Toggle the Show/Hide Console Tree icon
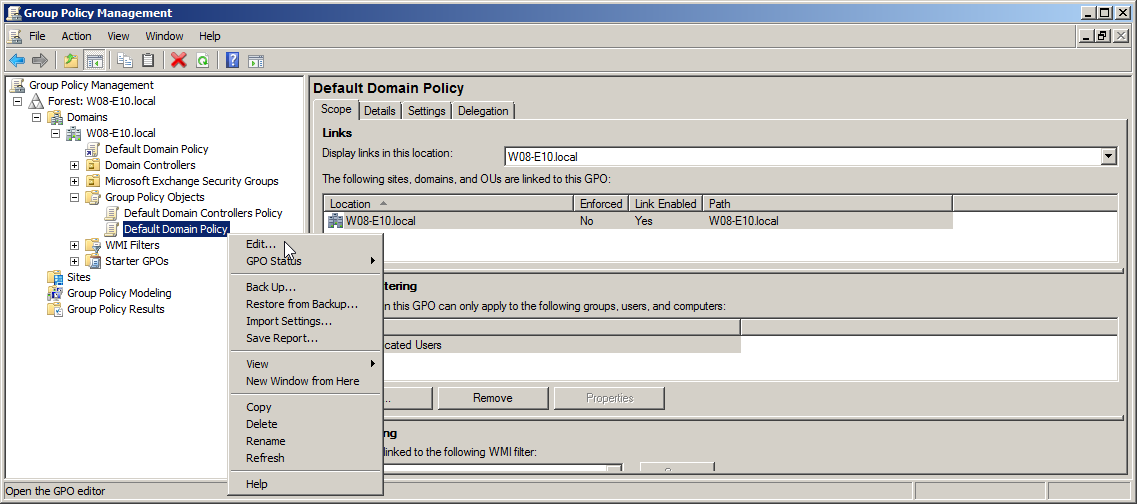 pyautogui.click(x=94, y=60)
